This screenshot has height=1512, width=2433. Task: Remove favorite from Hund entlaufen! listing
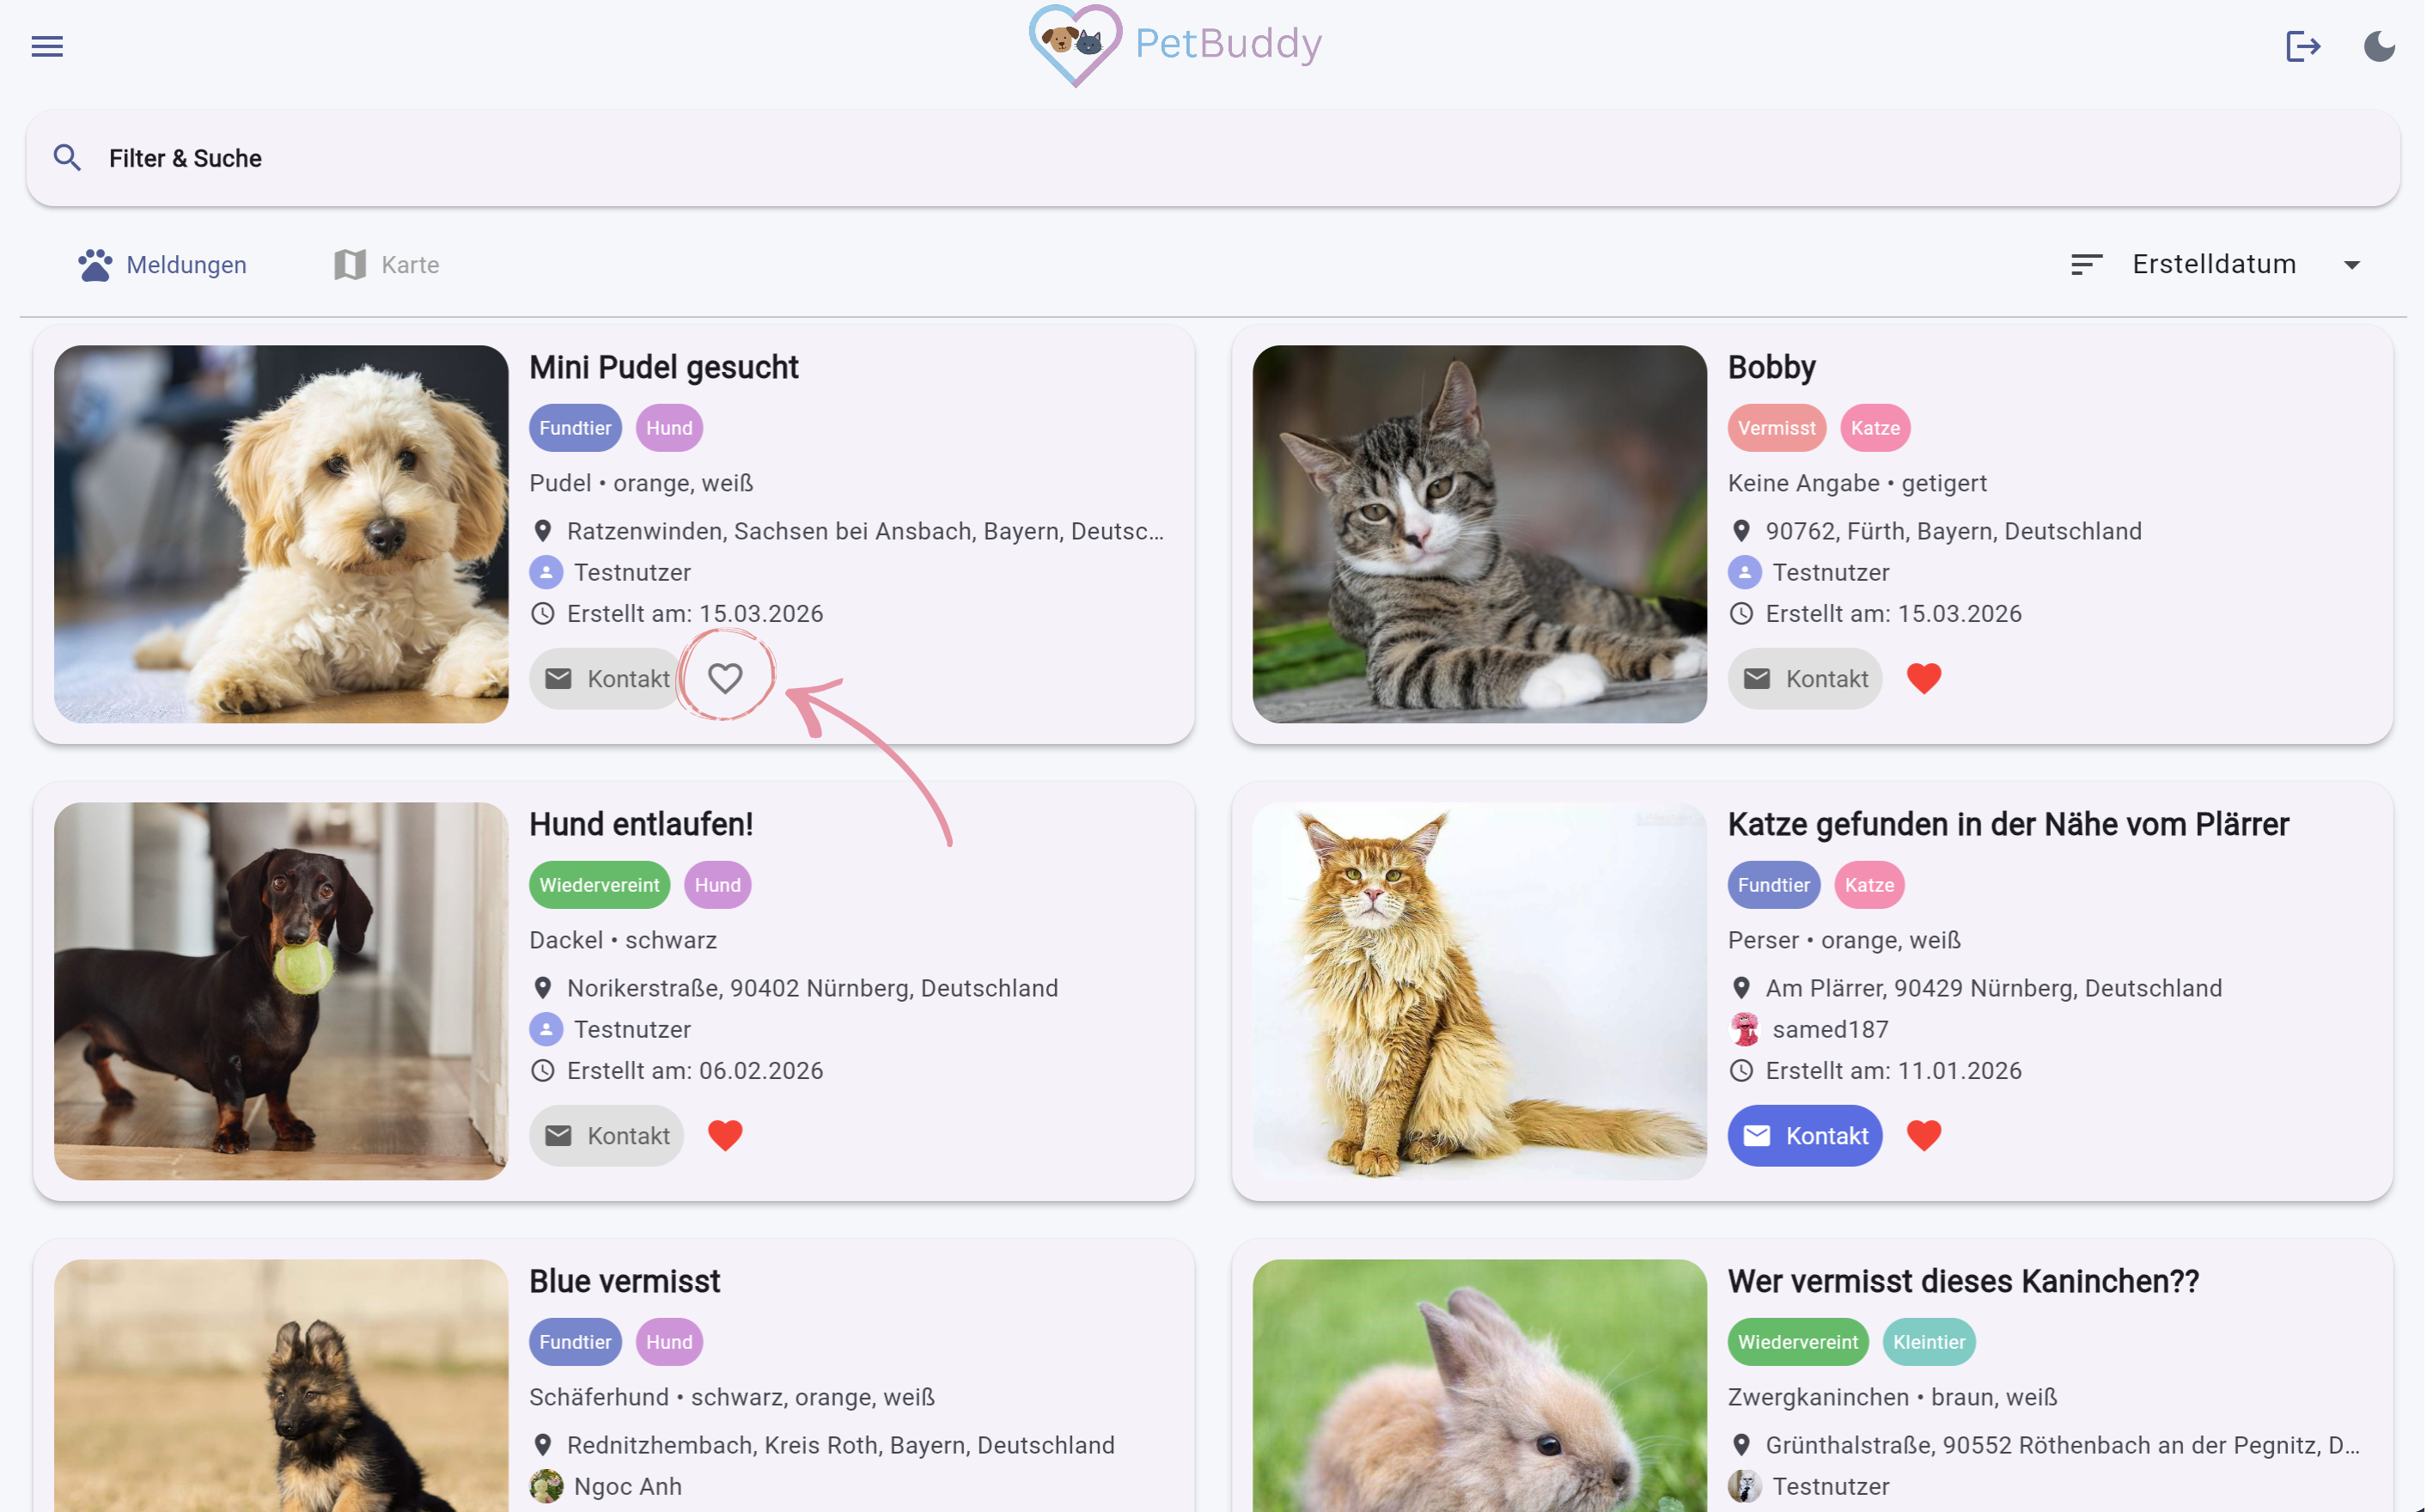click(725, 1135)
